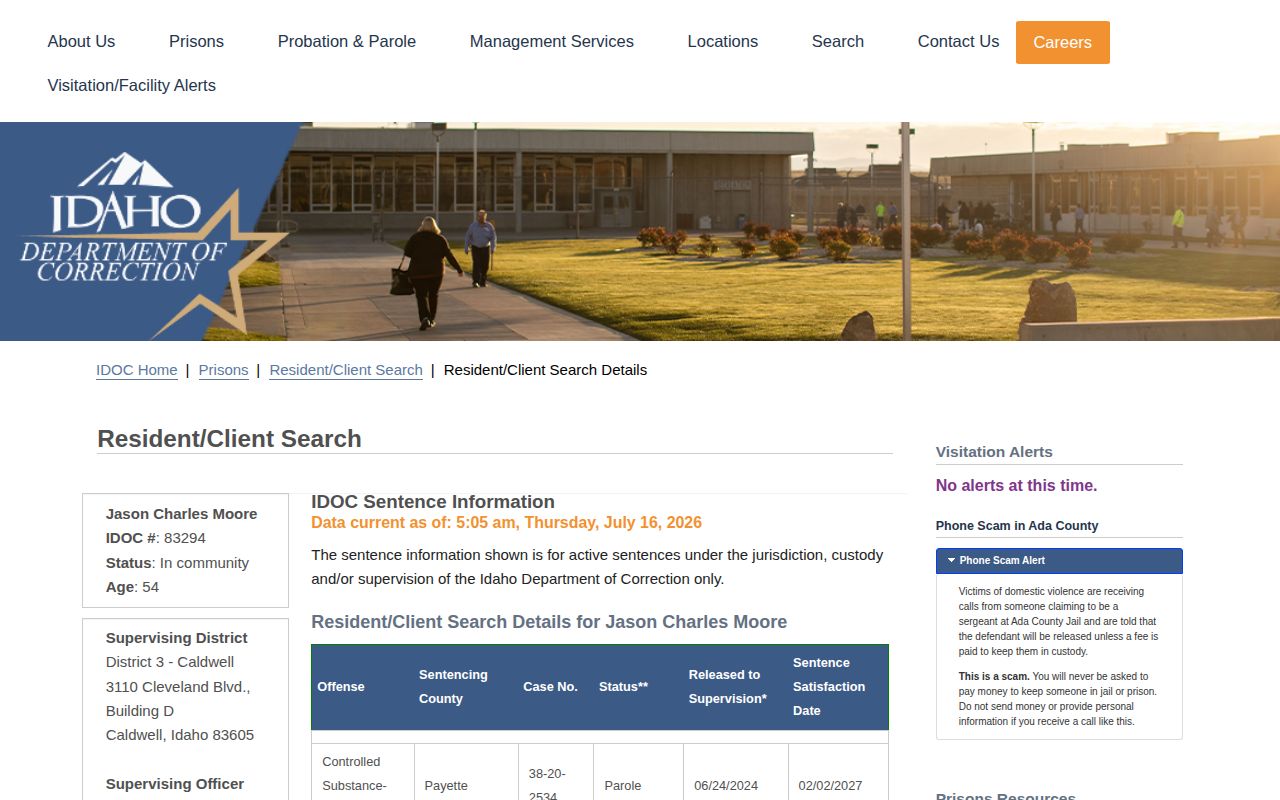Open the Prisons menu item
1280x800 pixels.
(x=196, y=42)
